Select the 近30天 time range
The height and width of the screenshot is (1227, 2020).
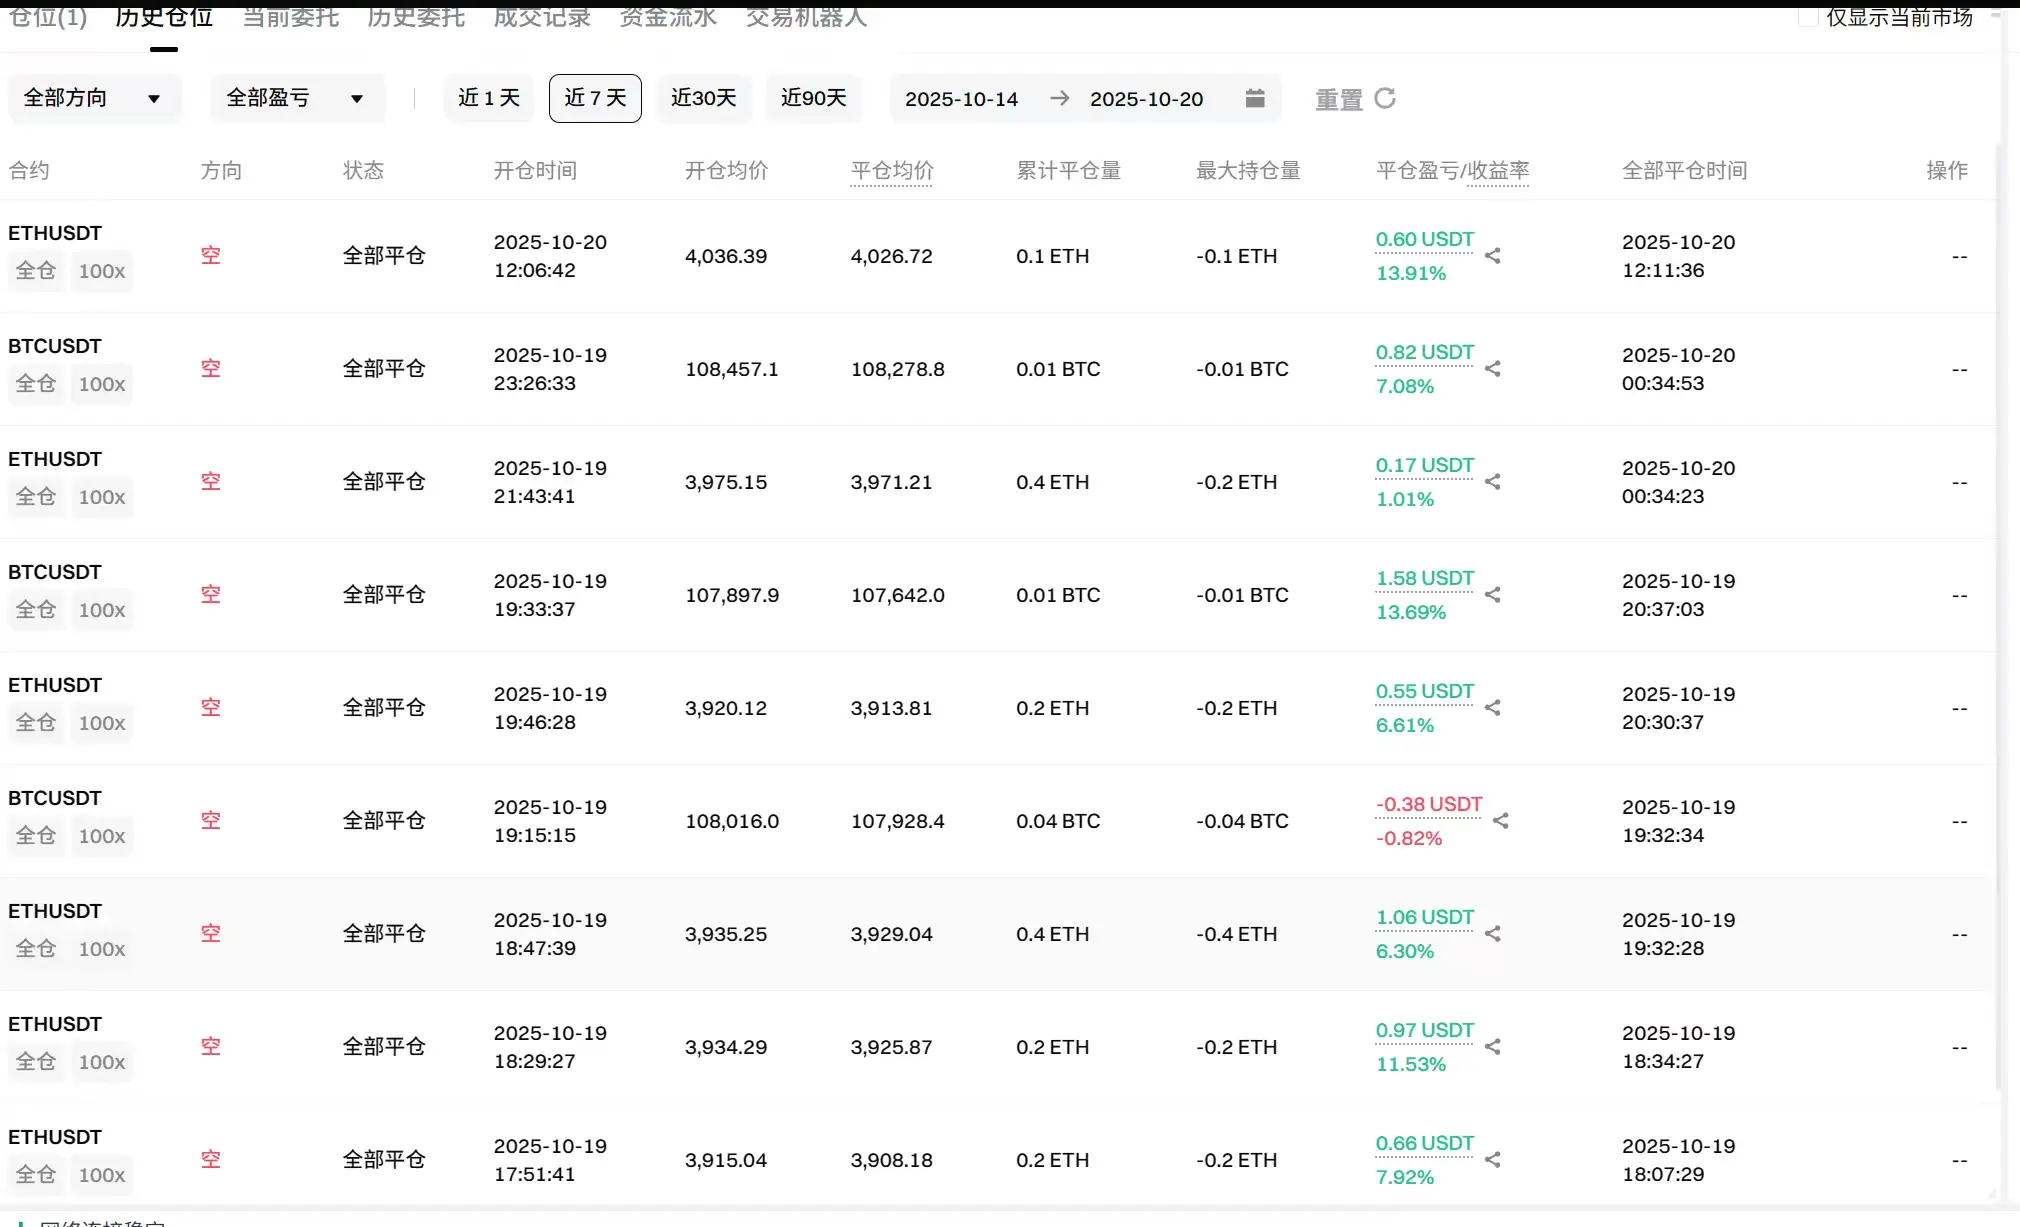(703, 98)
